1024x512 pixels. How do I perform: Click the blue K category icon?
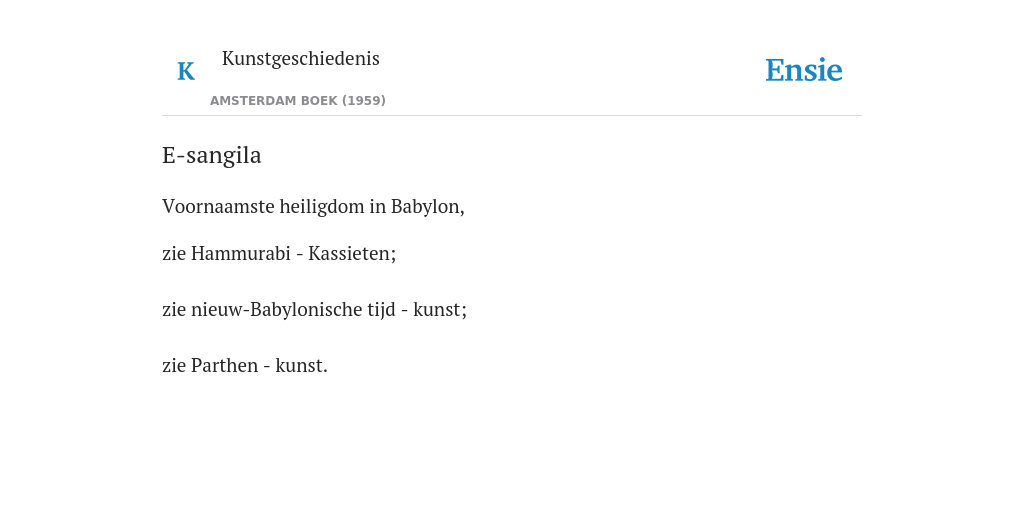(x=186, y=71)
